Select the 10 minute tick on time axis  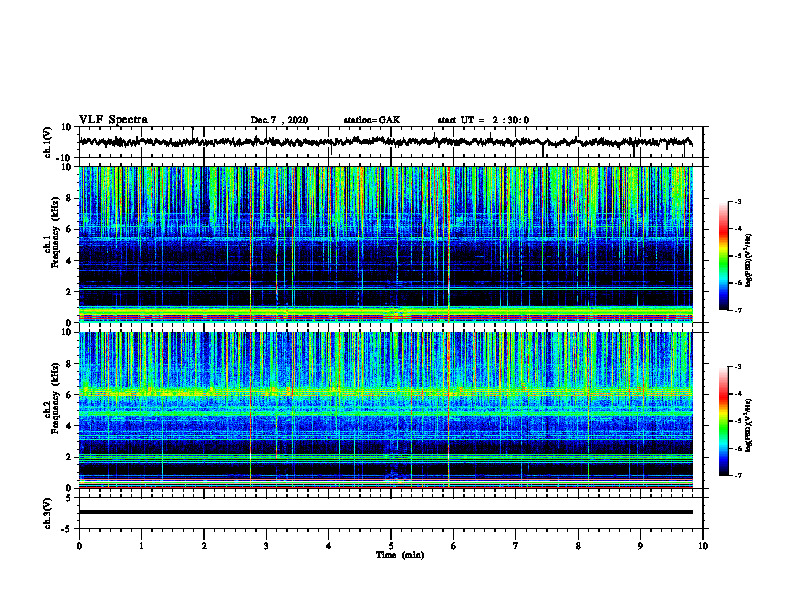pyautogui.click(x=703, y=546)
